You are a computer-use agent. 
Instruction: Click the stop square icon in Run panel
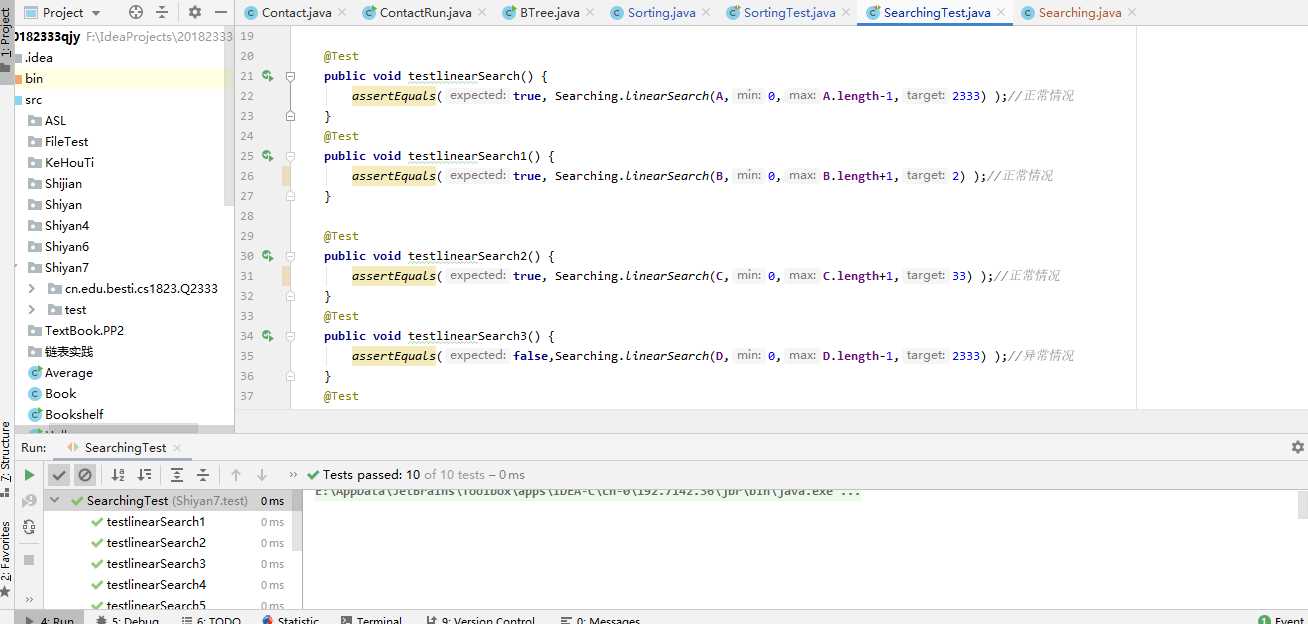pyautogui.click(x=29, y=560)
